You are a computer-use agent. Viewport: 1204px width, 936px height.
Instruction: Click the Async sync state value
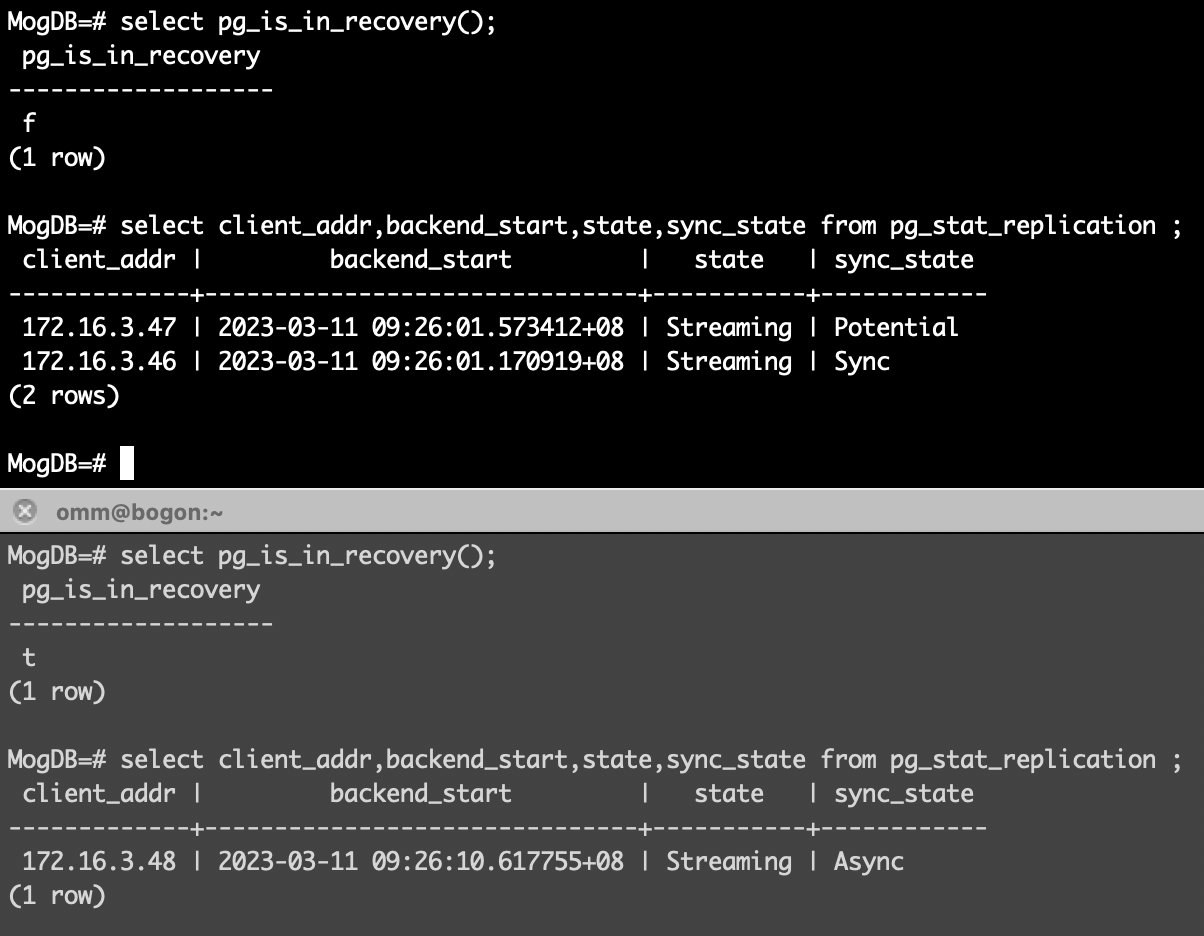[868, 862]
